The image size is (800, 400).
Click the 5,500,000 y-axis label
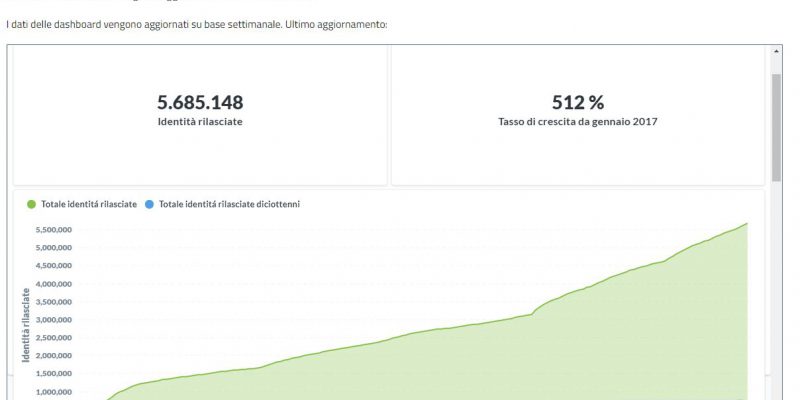pos(54,230)
